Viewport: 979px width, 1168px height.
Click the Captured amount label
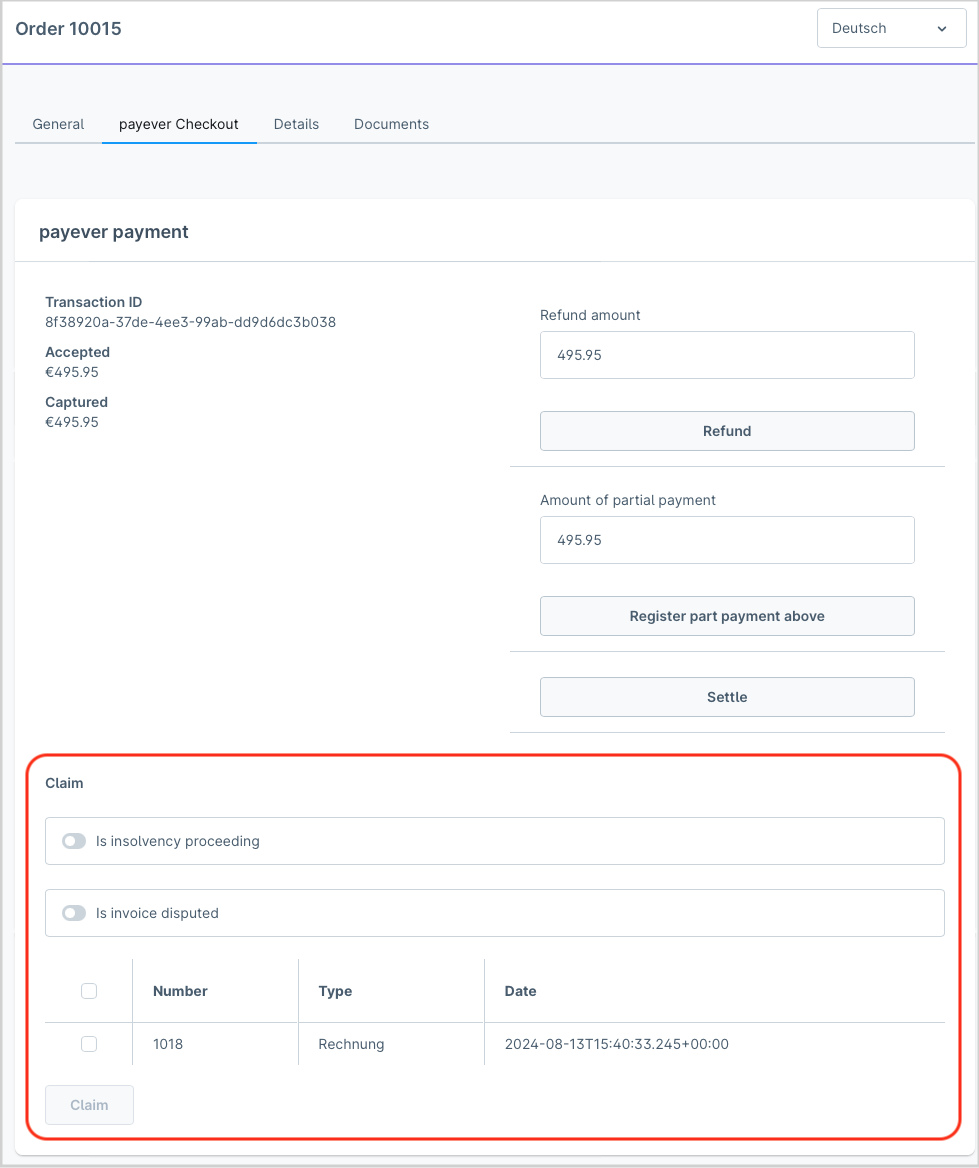(x=77, y=402)
